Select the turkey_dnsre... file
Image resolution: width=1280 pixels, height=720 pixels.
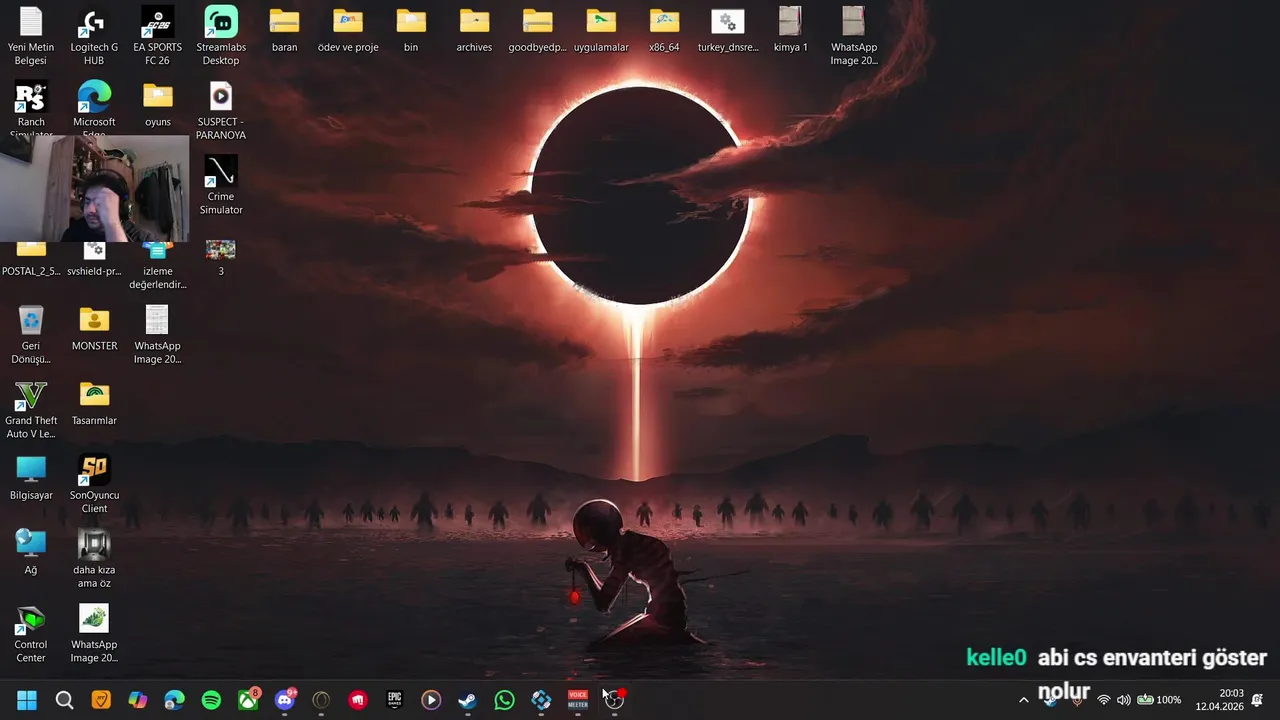pos(728,30)
